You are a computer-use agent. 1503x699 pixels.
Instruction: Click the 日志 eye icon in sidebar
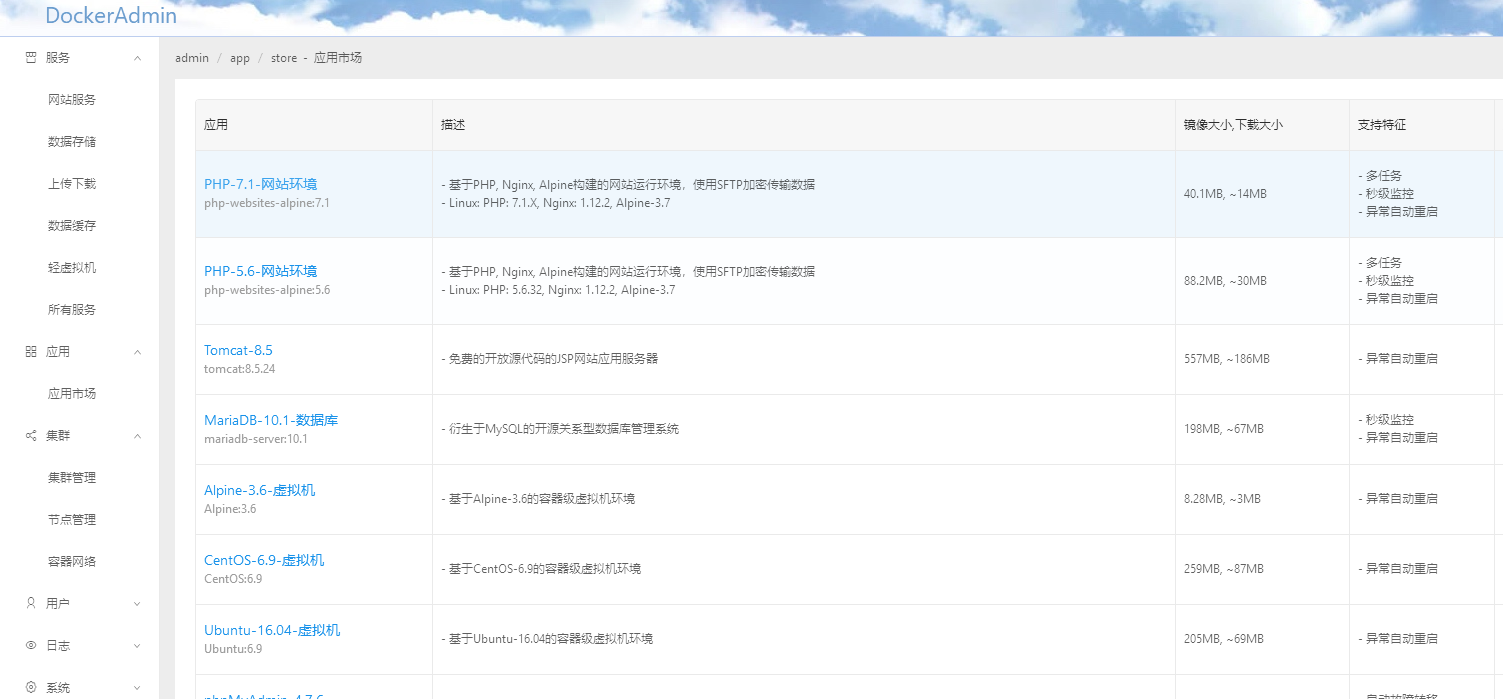tap(30, 646)
